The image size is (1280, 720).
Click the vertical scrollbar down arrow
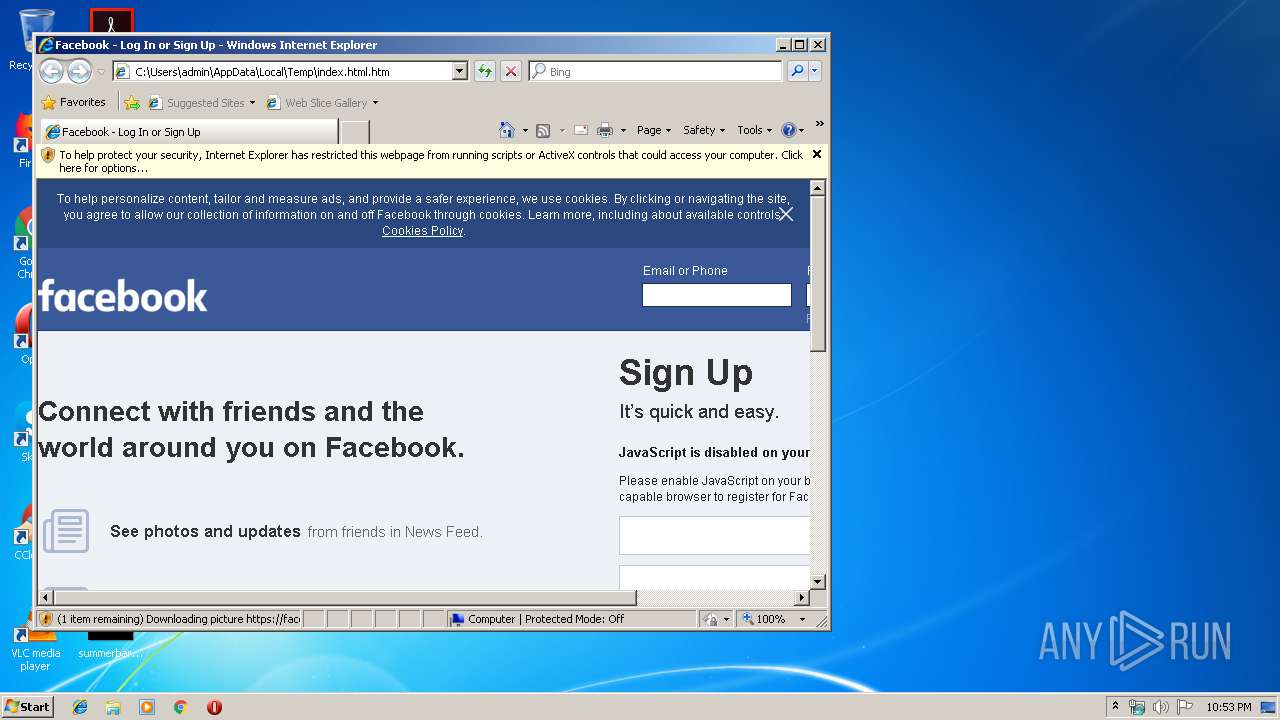pos(818,581)
